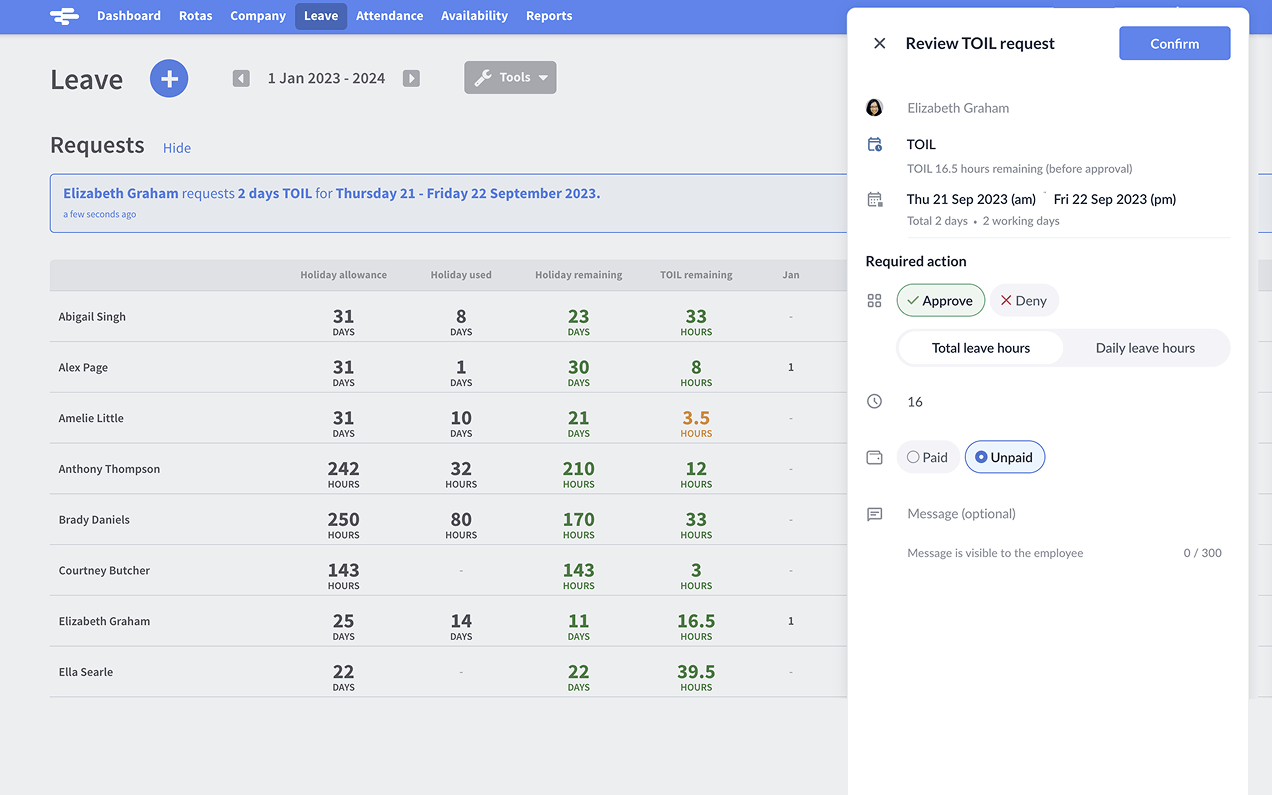The height and width of the screenshot is (795, 1272).
Task: Choose the Unpaid radio button
Action: tap(1005, 457)
